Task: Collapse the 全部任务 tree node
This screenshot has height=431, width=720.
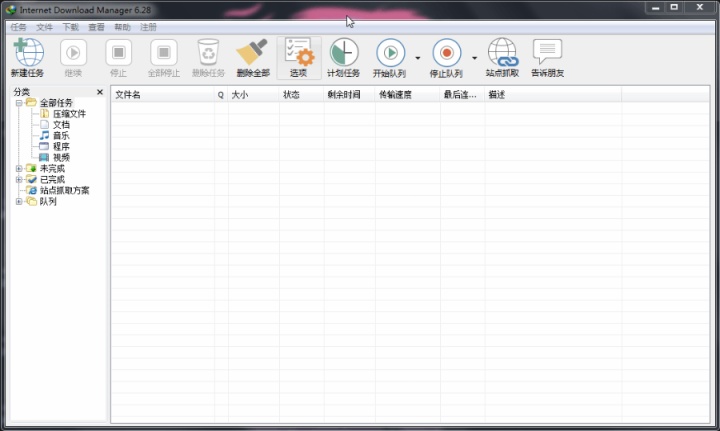Action: pyautogui.click(x=19, y=103)
